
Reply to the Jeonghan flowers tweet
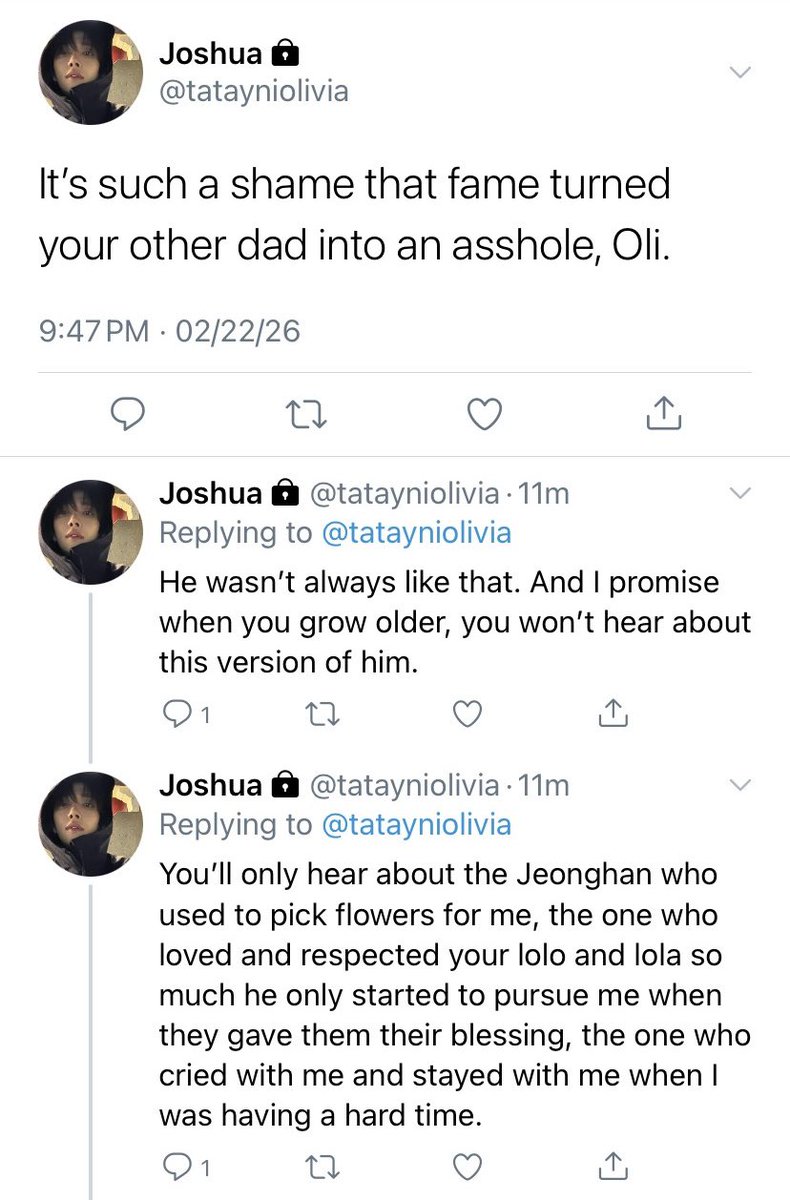tap(176, 1165)
